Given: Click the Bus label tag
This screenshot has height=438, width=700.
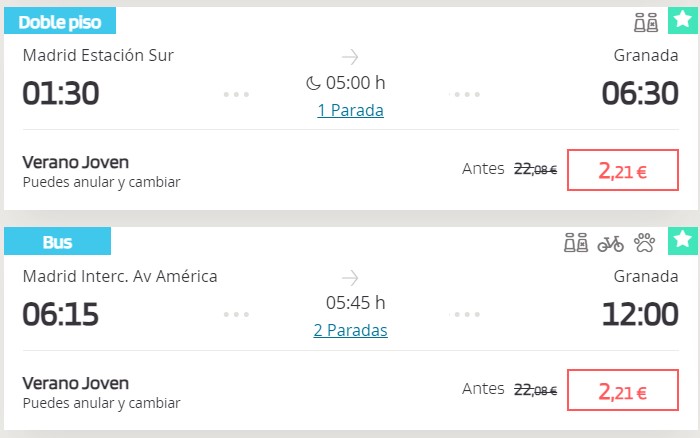Looking at the screenshot, I should pos(57,241).
